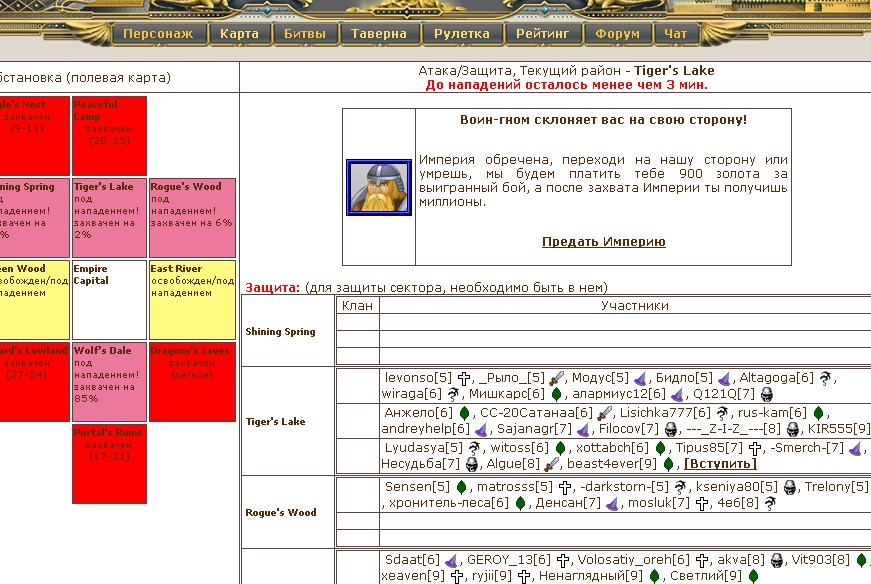Image resolution: width=871 pixels, height=584 pixels.
Task: Click the leaf icon after Мишкарс[6]
Action: (557, 394)
